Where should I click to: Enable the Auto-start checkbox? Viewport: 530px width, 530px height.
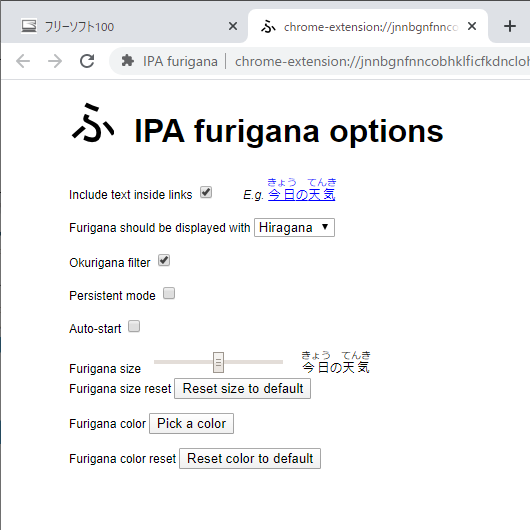tap(134, 327)
